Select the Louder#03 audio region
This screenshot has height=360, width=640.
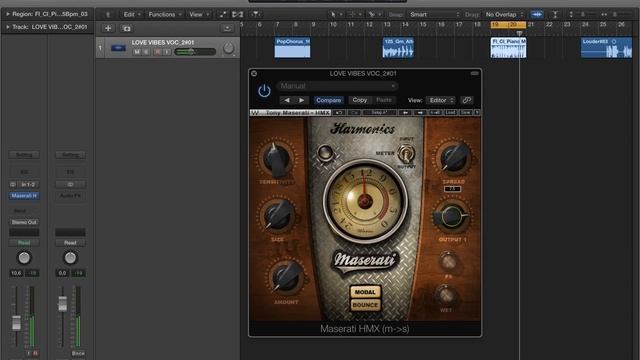pyautogui.click(x=607, y=48)
